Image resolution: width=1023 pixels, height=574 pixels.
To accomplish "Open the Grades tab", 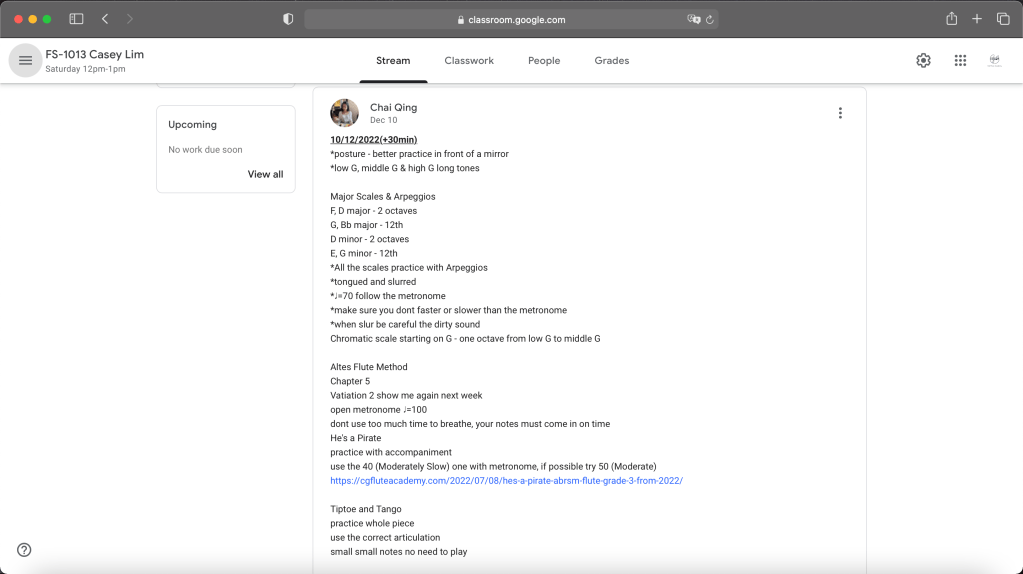I will 611,61.
